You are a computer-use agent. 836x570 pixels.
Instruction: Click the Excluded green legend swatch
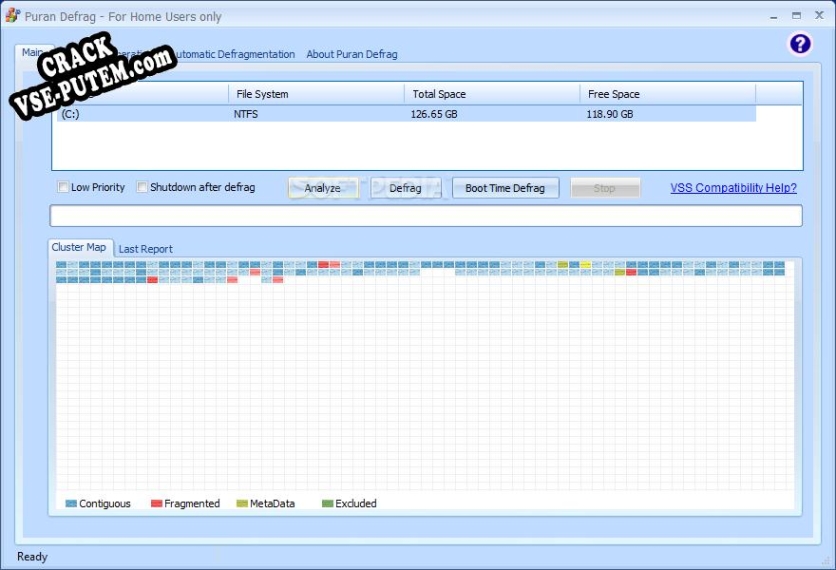[327, 504]
